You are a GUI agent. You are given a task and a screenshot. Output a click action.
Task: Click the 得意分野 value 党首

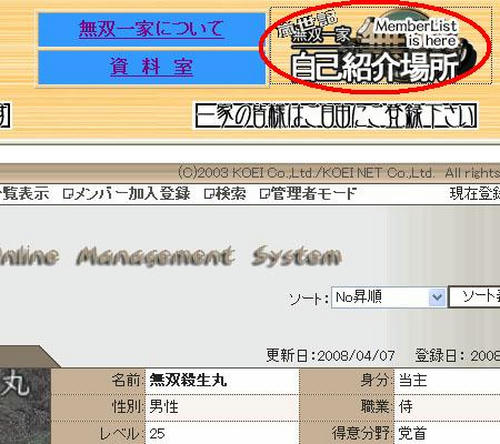(x=413, y=433)
